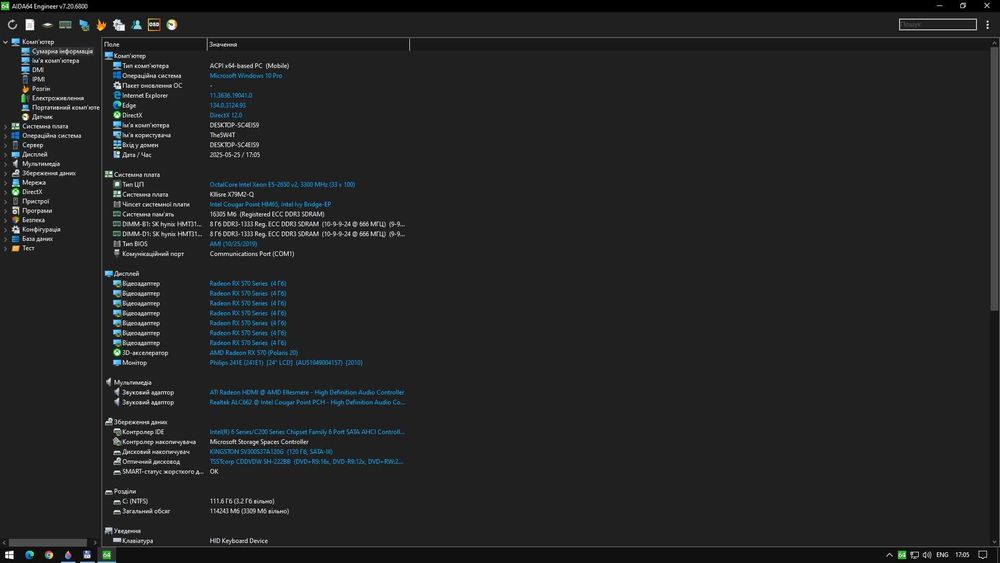This screenshot has width=1000, height=563.
Task: Select the Програми tree item
Action: (37, 210)
